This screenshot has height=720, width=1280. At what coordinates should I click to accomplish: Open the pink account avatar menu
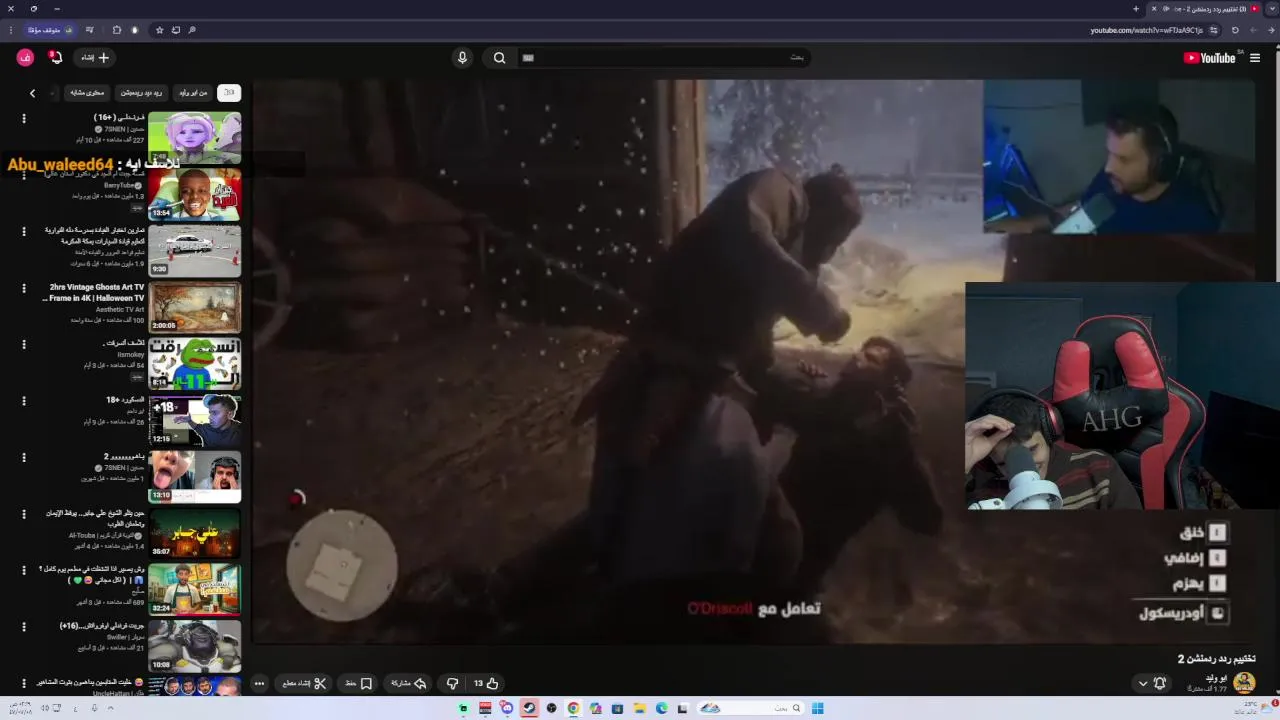point(25,58)
